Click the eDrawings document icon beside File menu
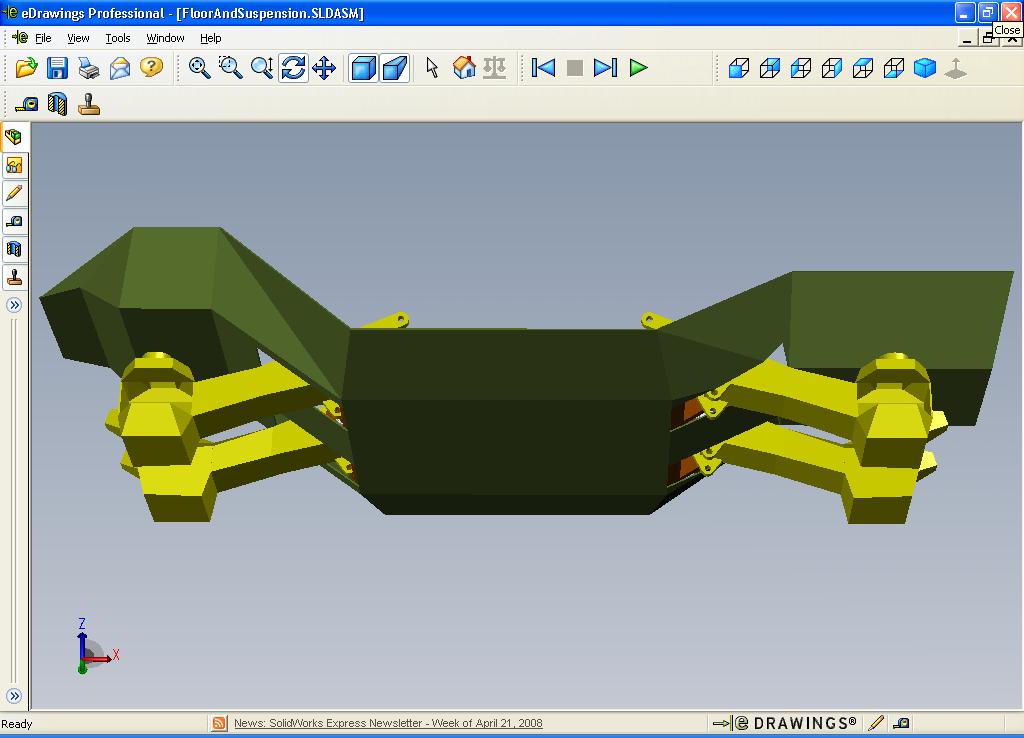Screen dimensions: 1024x738 (20, 38)
